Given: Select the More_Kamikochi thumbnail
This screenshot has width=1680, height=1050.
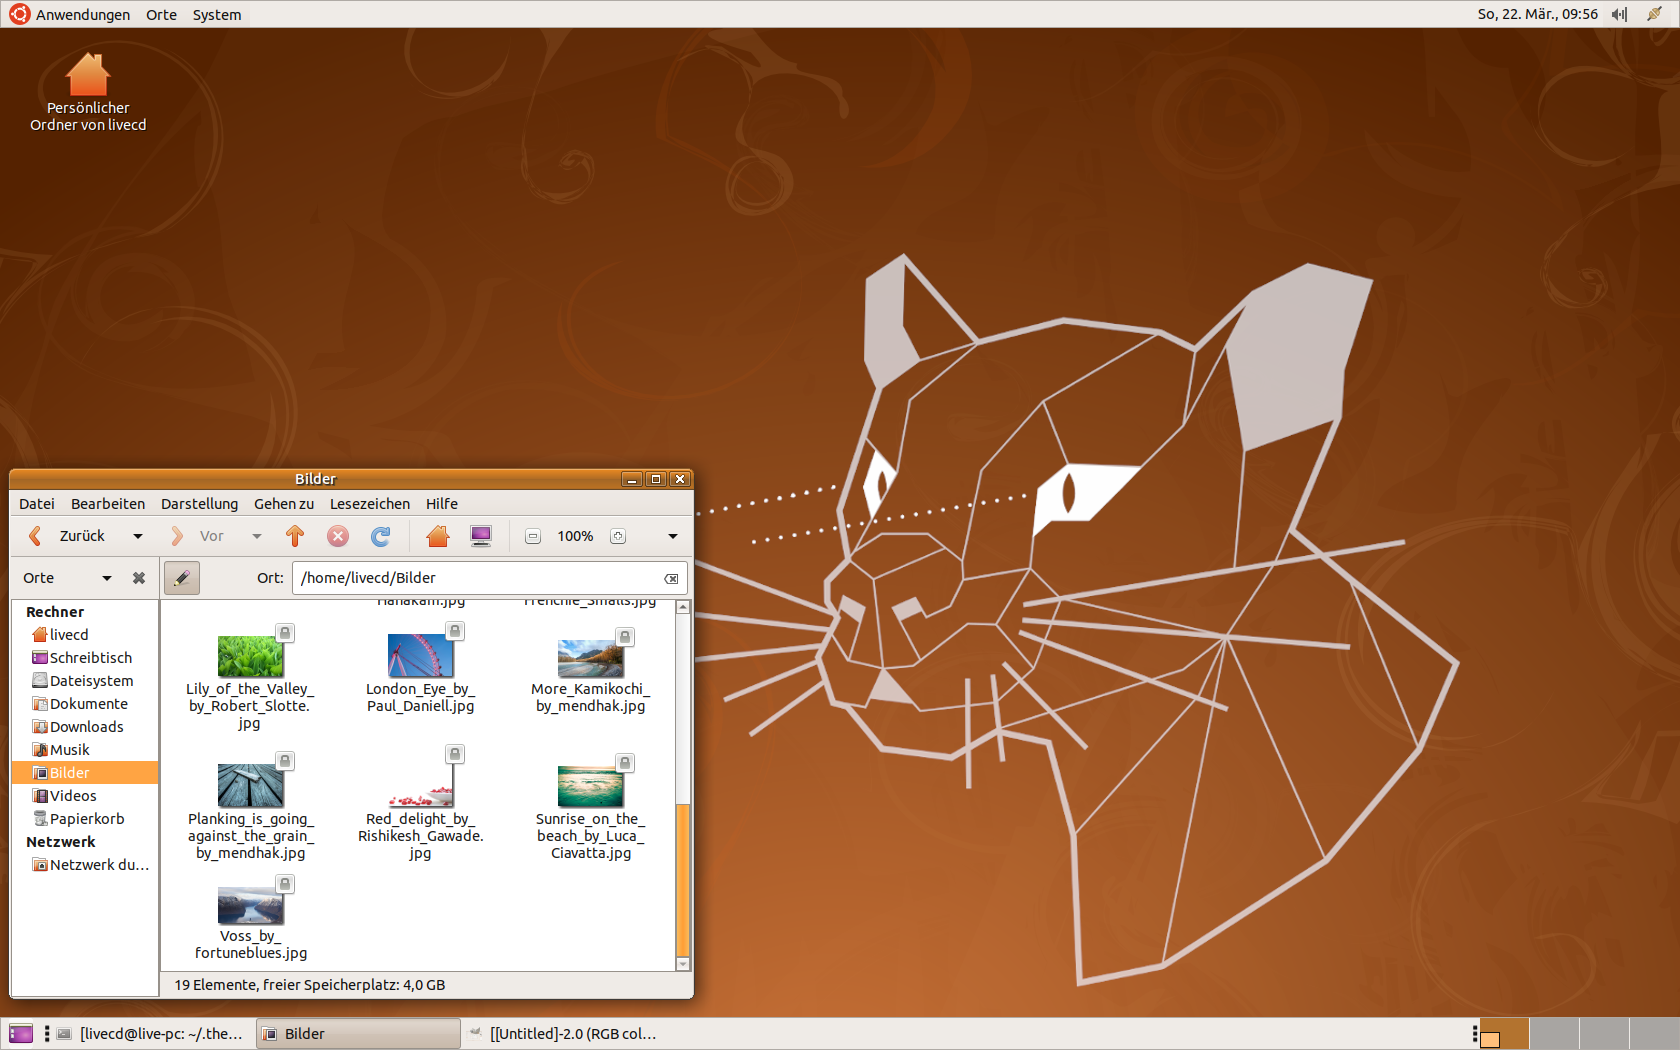Looking at the screenshot, I should click(591, 658).
